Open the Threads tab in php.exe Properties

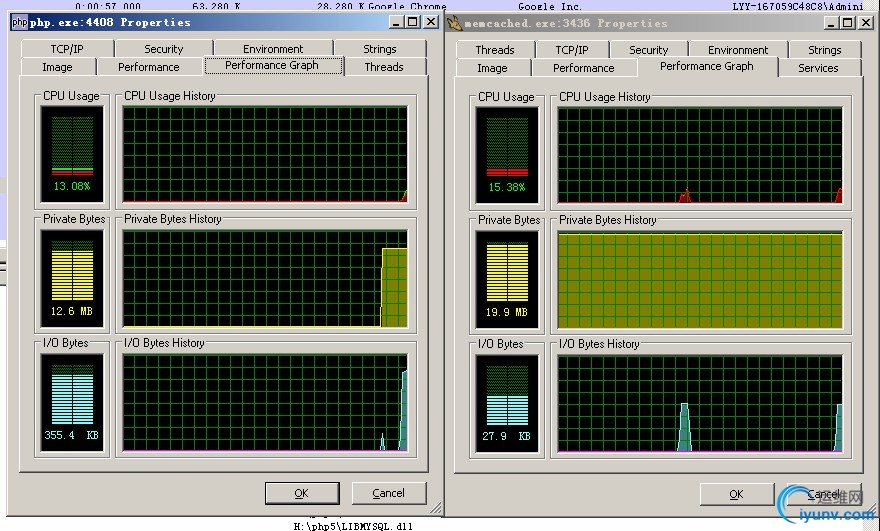[384, 67]
